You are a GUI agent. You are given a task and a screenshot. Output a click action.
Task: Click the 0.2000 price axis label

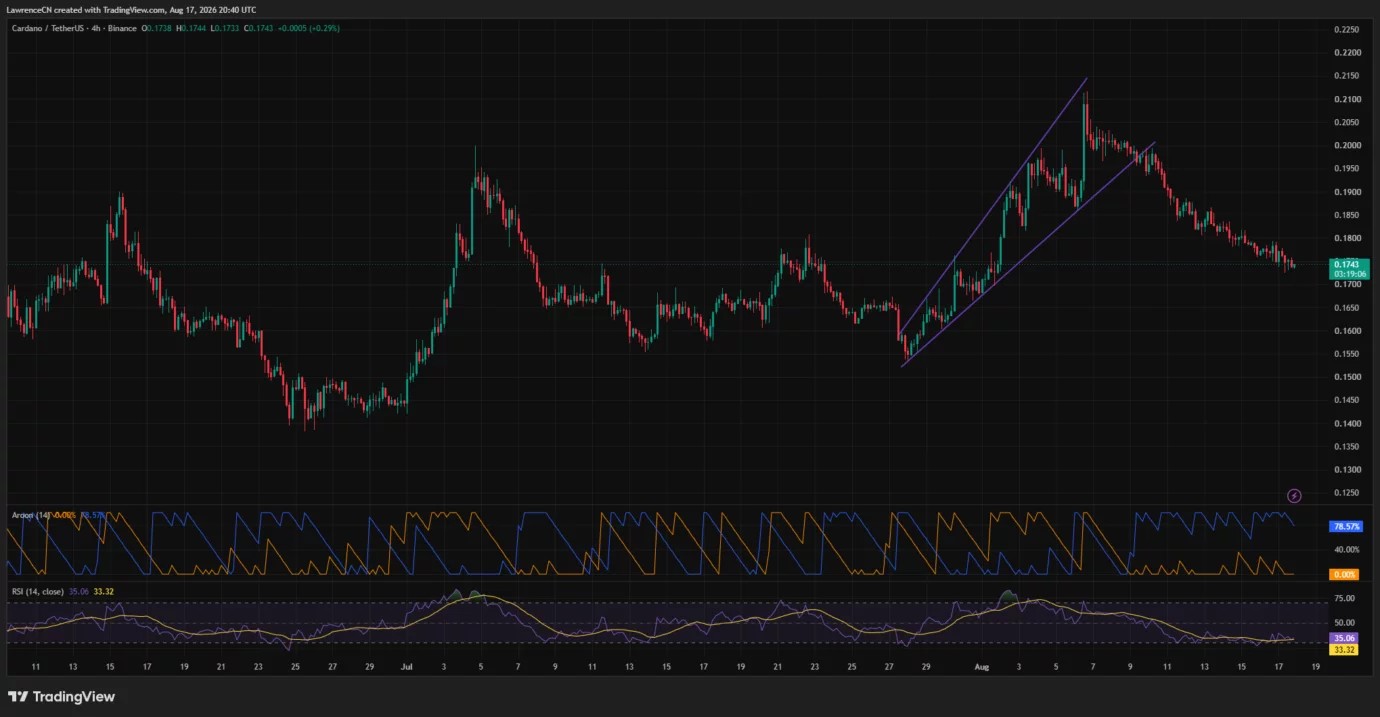point(1346,145)
